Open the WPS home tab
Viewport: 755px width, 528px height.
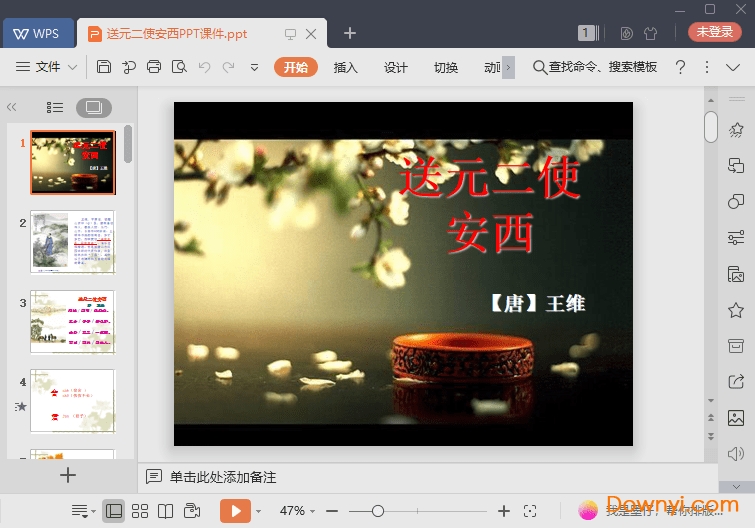pos(38,33)
